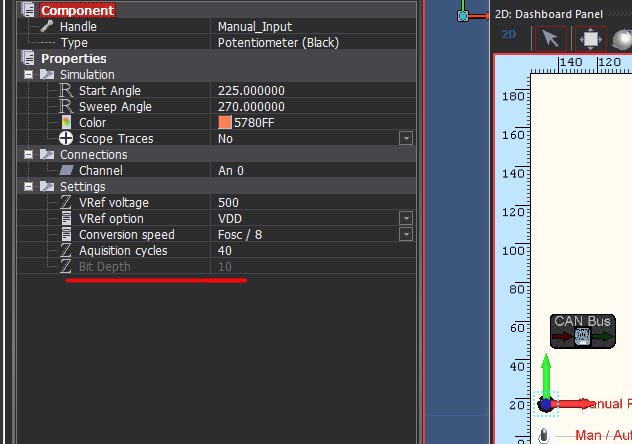Select the Start Angle property row label

(x=110, y=91)
